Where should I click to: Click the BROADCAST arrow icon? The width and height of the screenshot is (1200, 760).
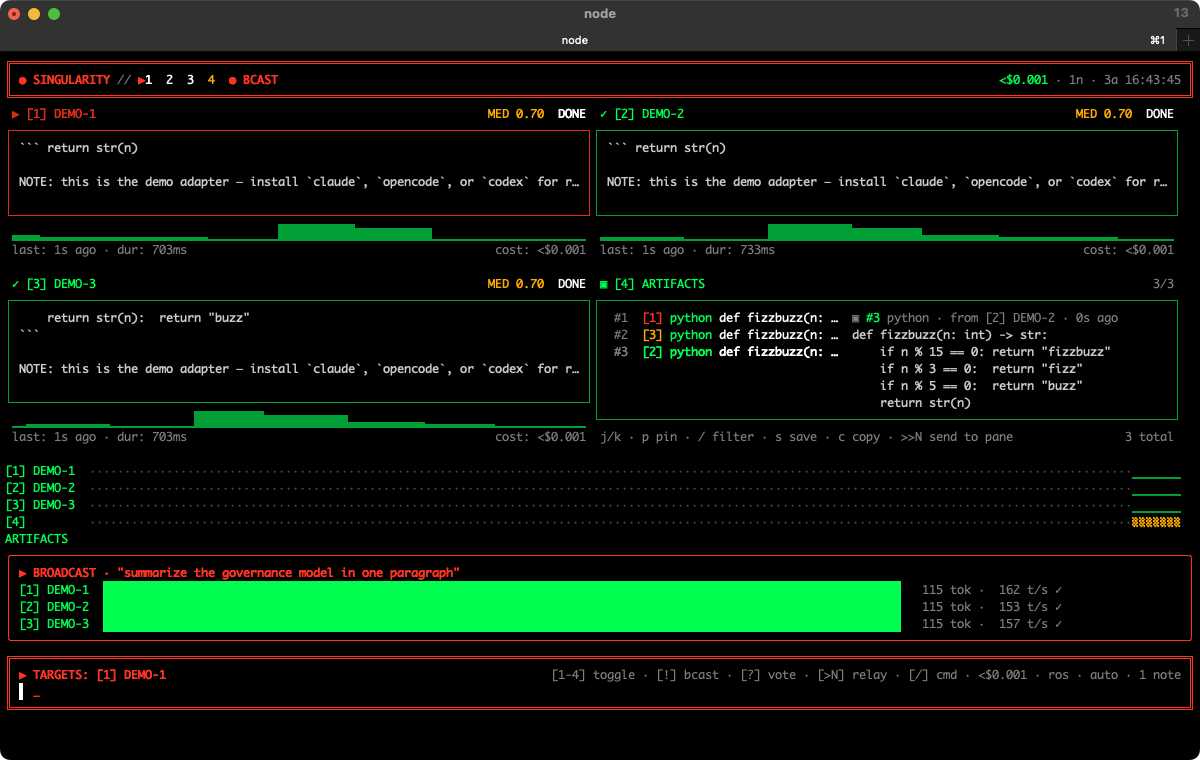pyautogui.click(x=23, y=573)
